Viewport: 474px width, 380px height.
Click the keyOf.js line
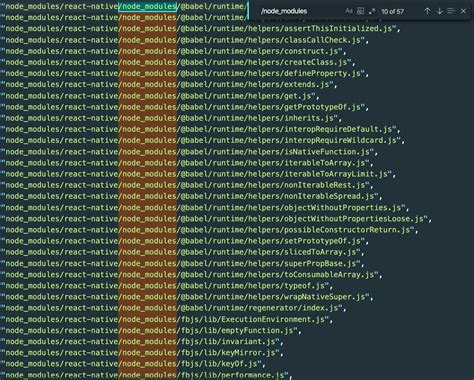click(133, 364)
